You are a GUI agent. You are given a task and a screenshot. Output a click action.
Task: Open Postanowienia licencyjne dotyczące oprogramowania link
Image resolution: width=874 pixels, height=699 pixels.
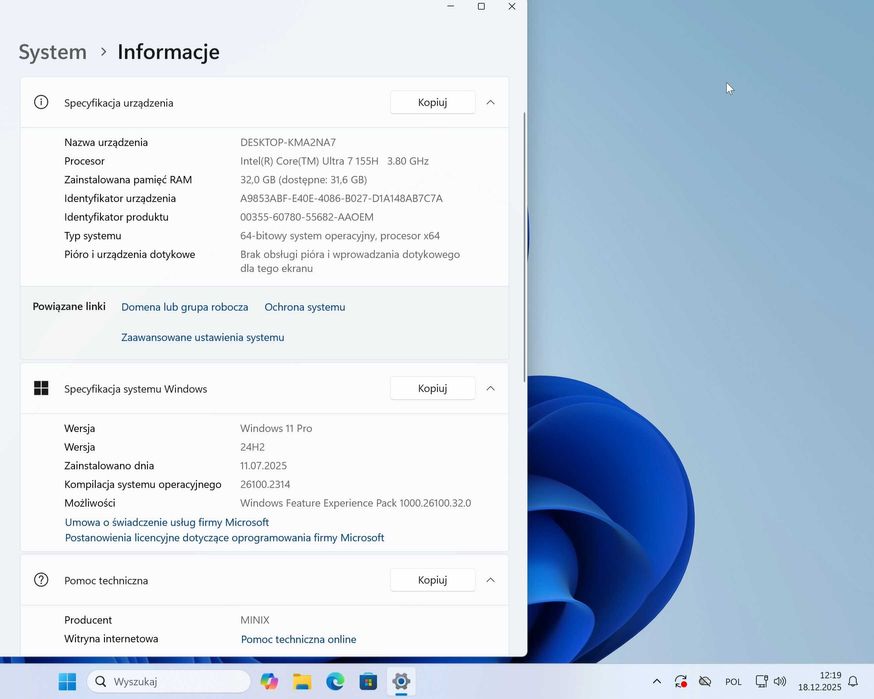point(225,538)
